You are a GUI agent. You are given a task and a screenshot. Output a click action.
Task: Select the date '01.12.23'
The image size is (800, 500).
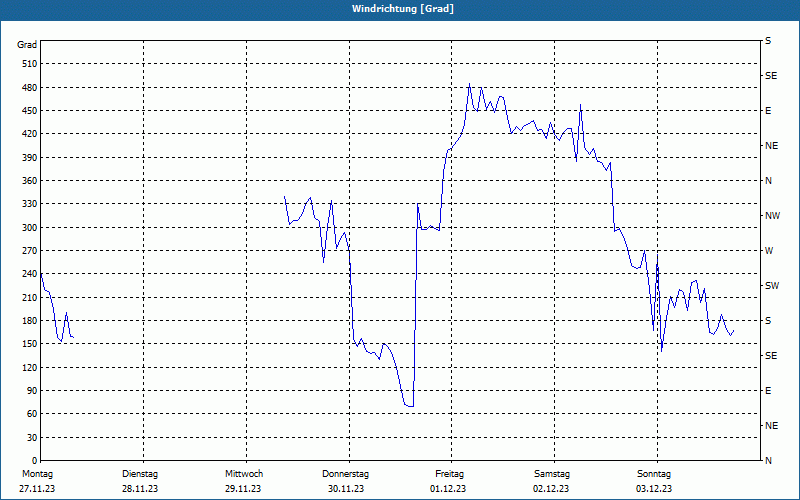[x=448, y=489]
